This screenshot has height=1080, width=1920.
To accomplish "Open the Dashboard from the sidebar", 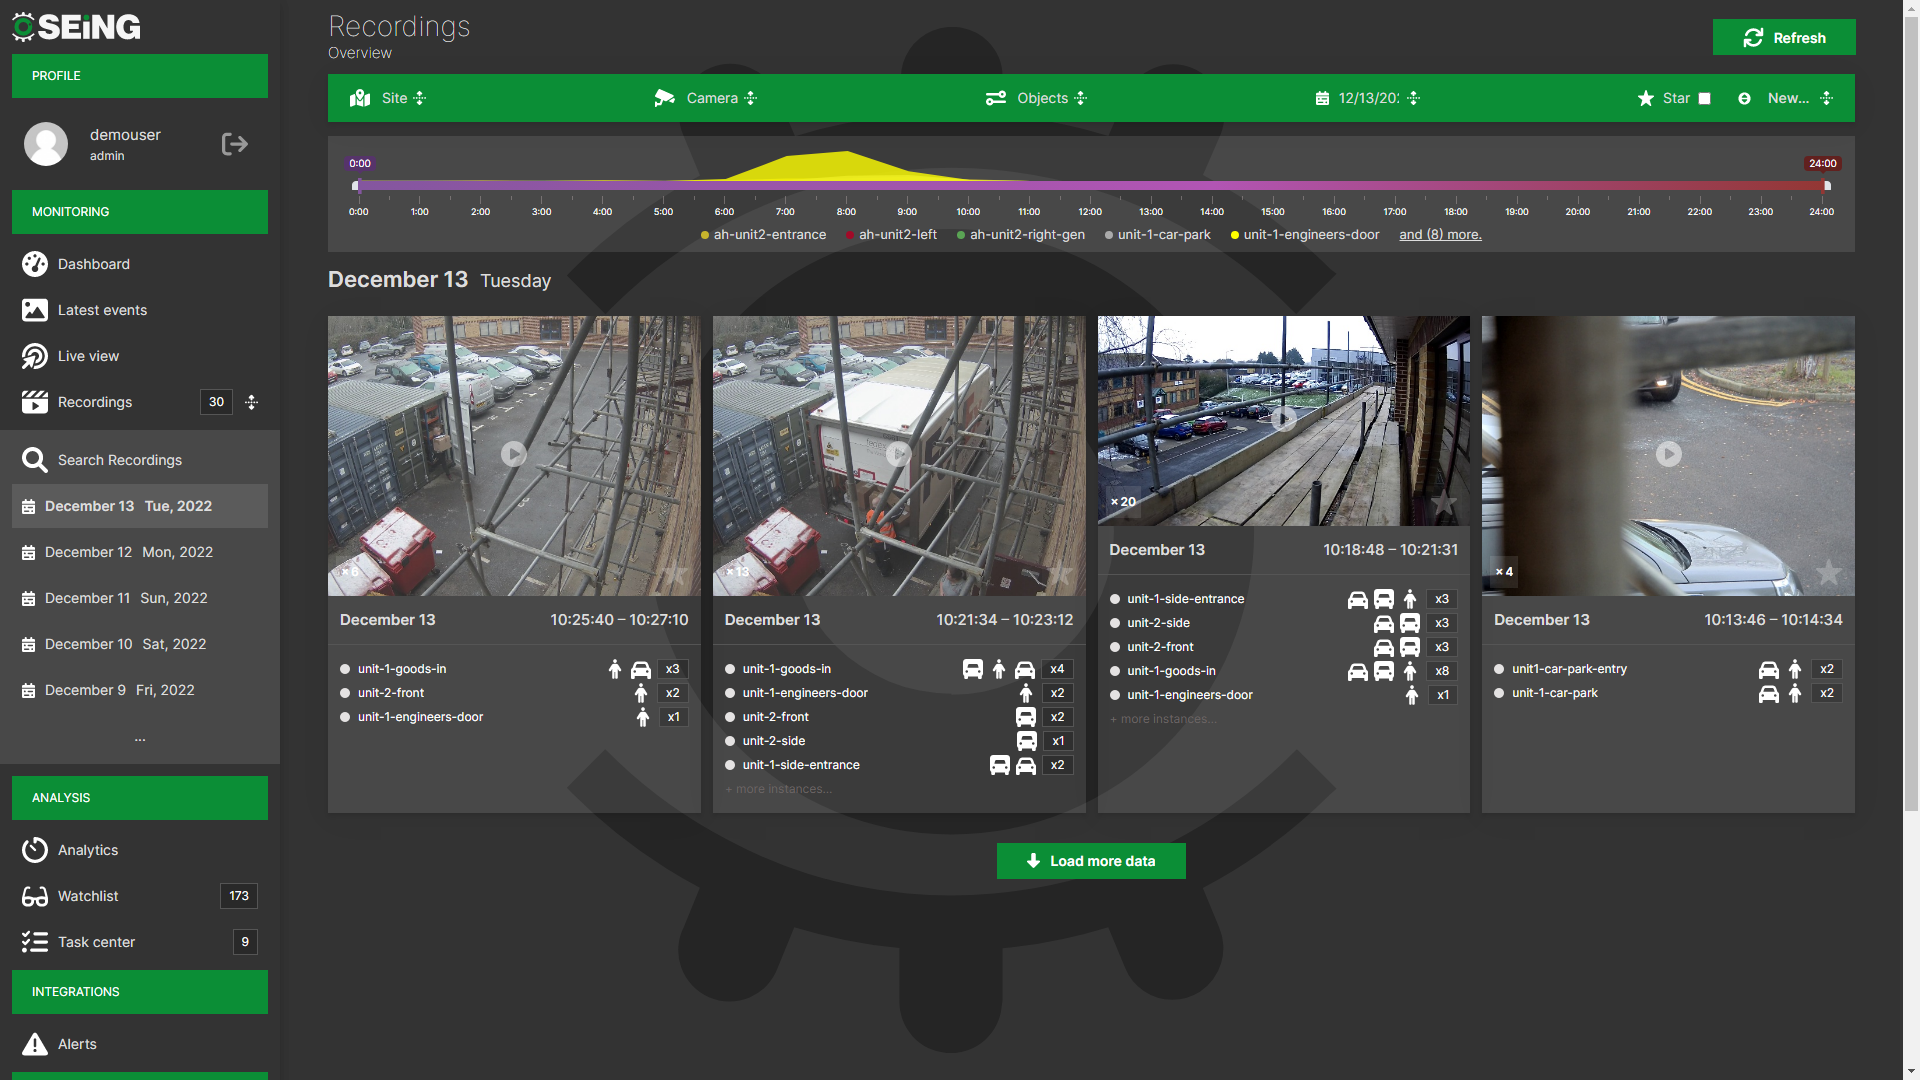I will click(x=93, y=264).
